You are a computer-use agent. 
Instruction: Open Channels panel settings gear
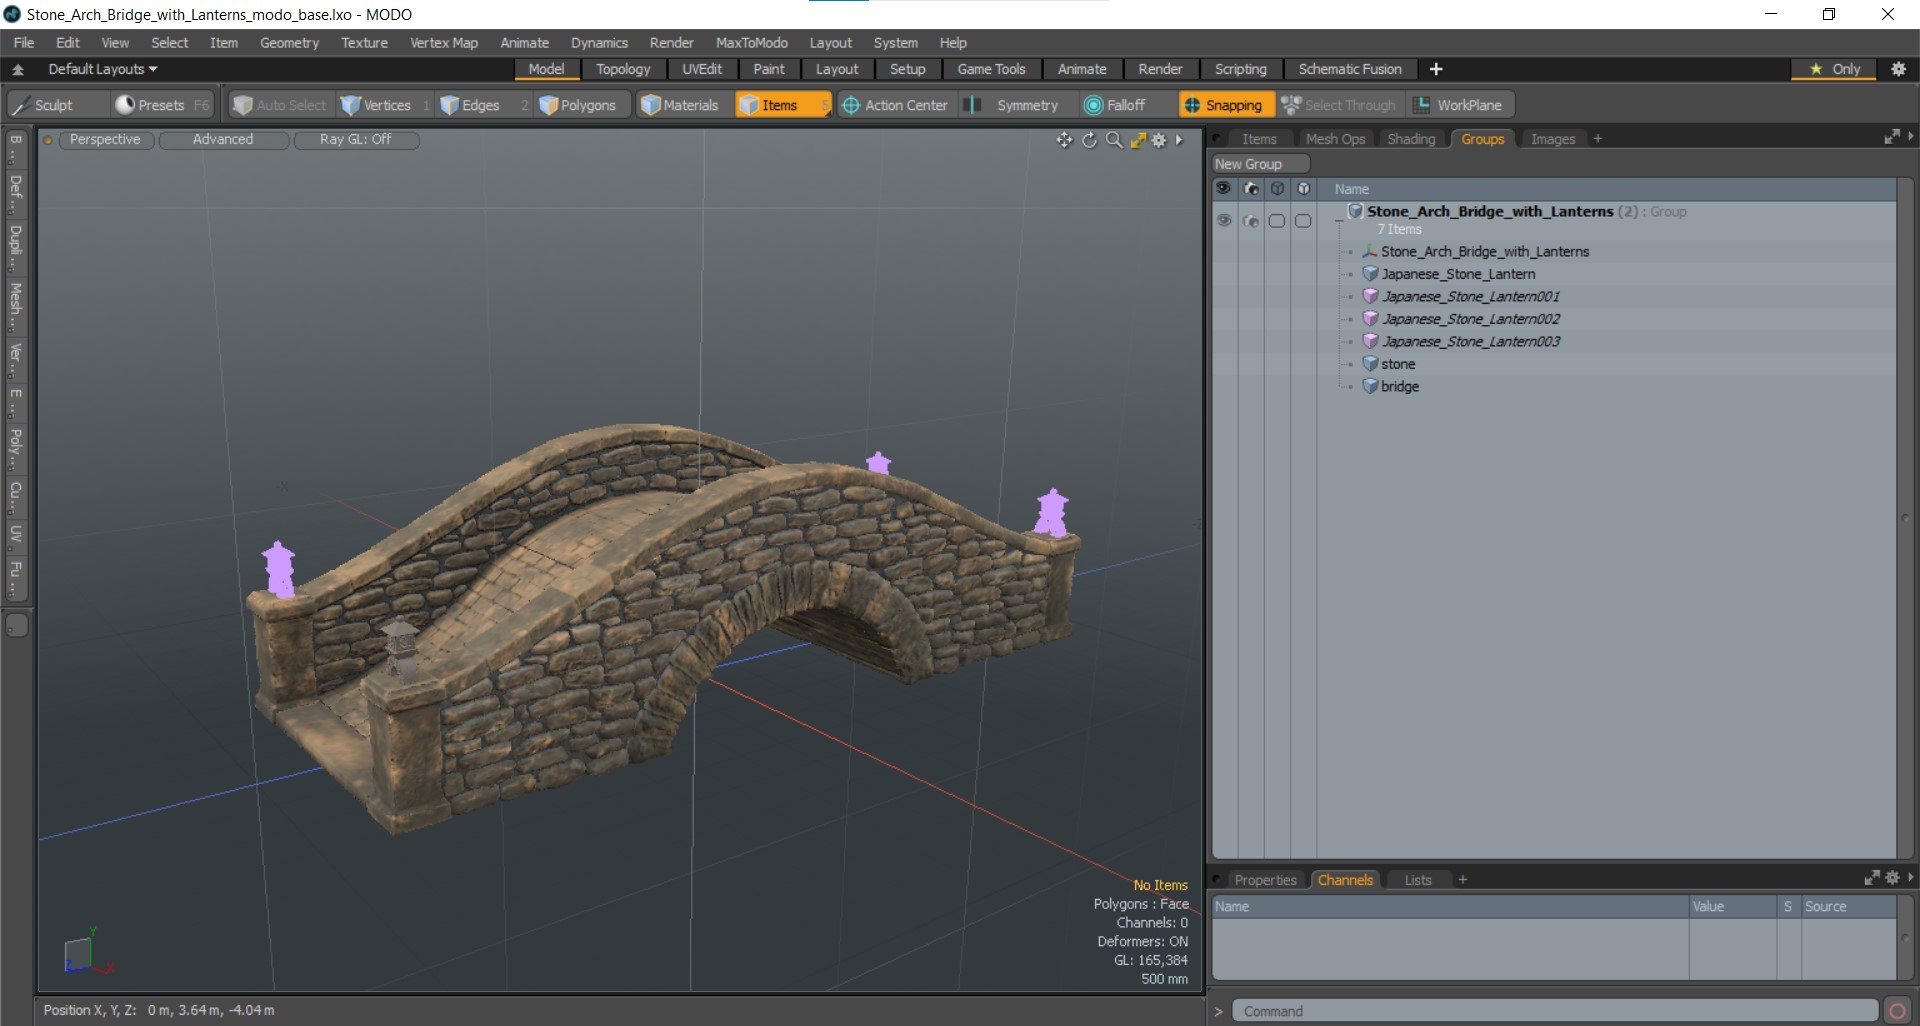tap(1892, 878)
